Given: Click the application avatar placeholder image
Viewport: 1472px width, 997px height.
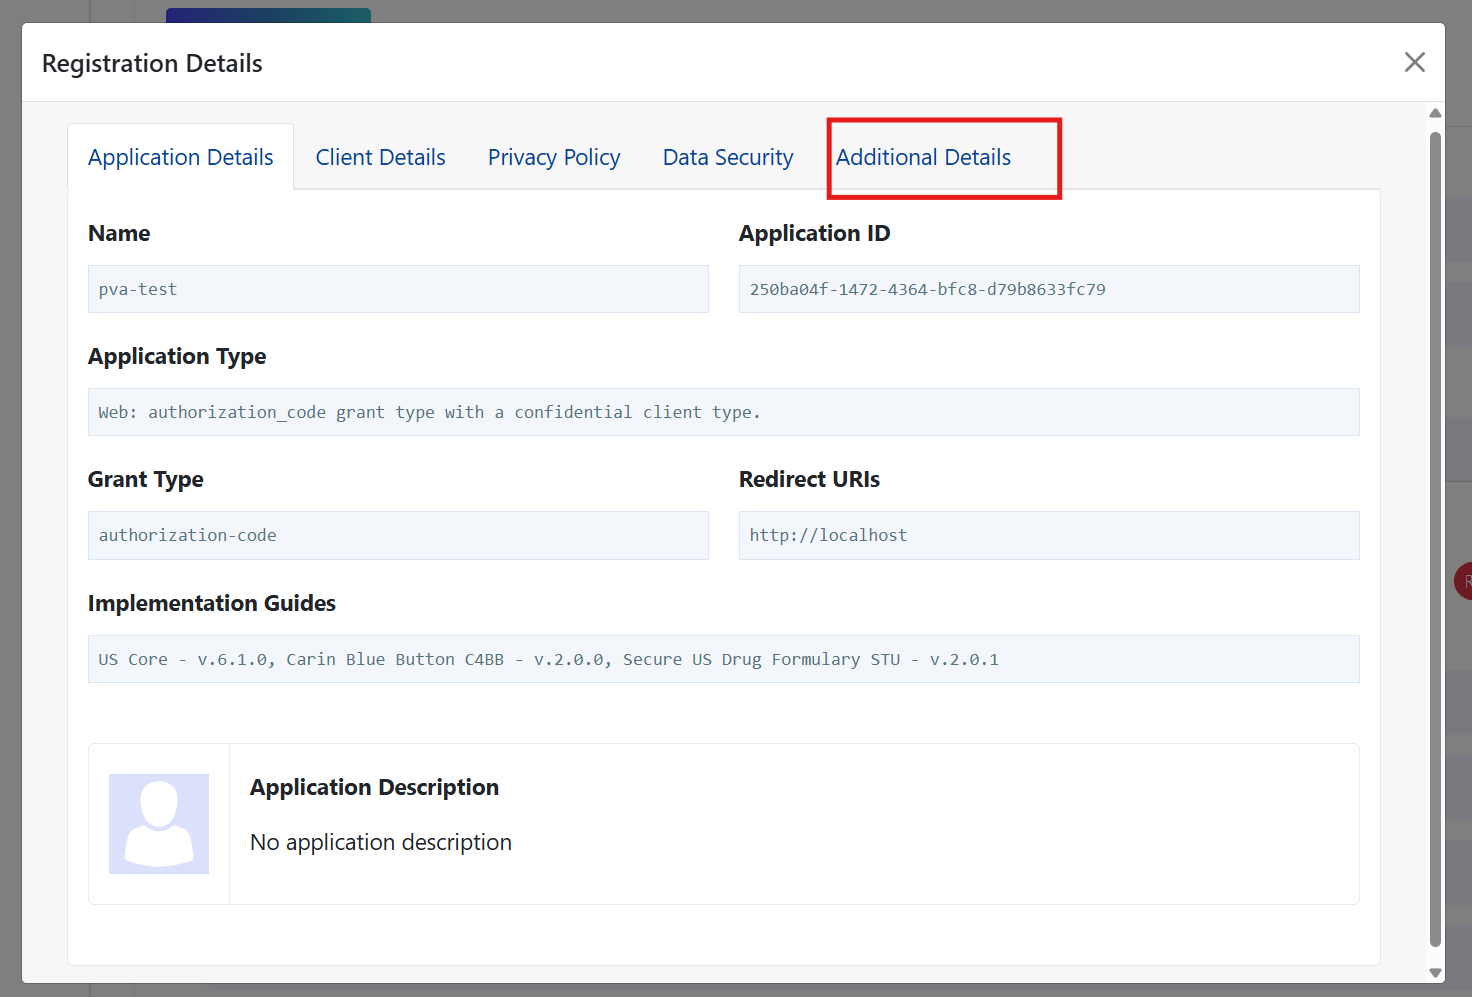Looking at the screenshot, I should (x=159, y=824).
